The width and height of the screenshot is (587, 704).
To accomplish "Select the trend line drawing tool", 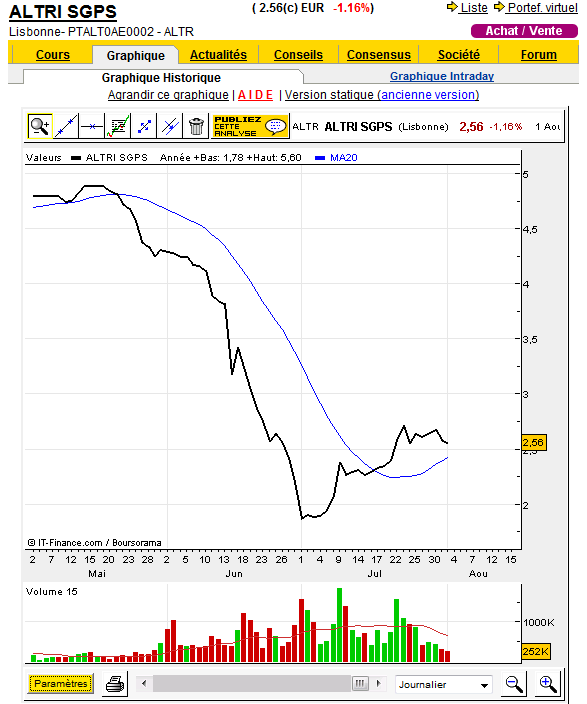I will tap(66, 126).
